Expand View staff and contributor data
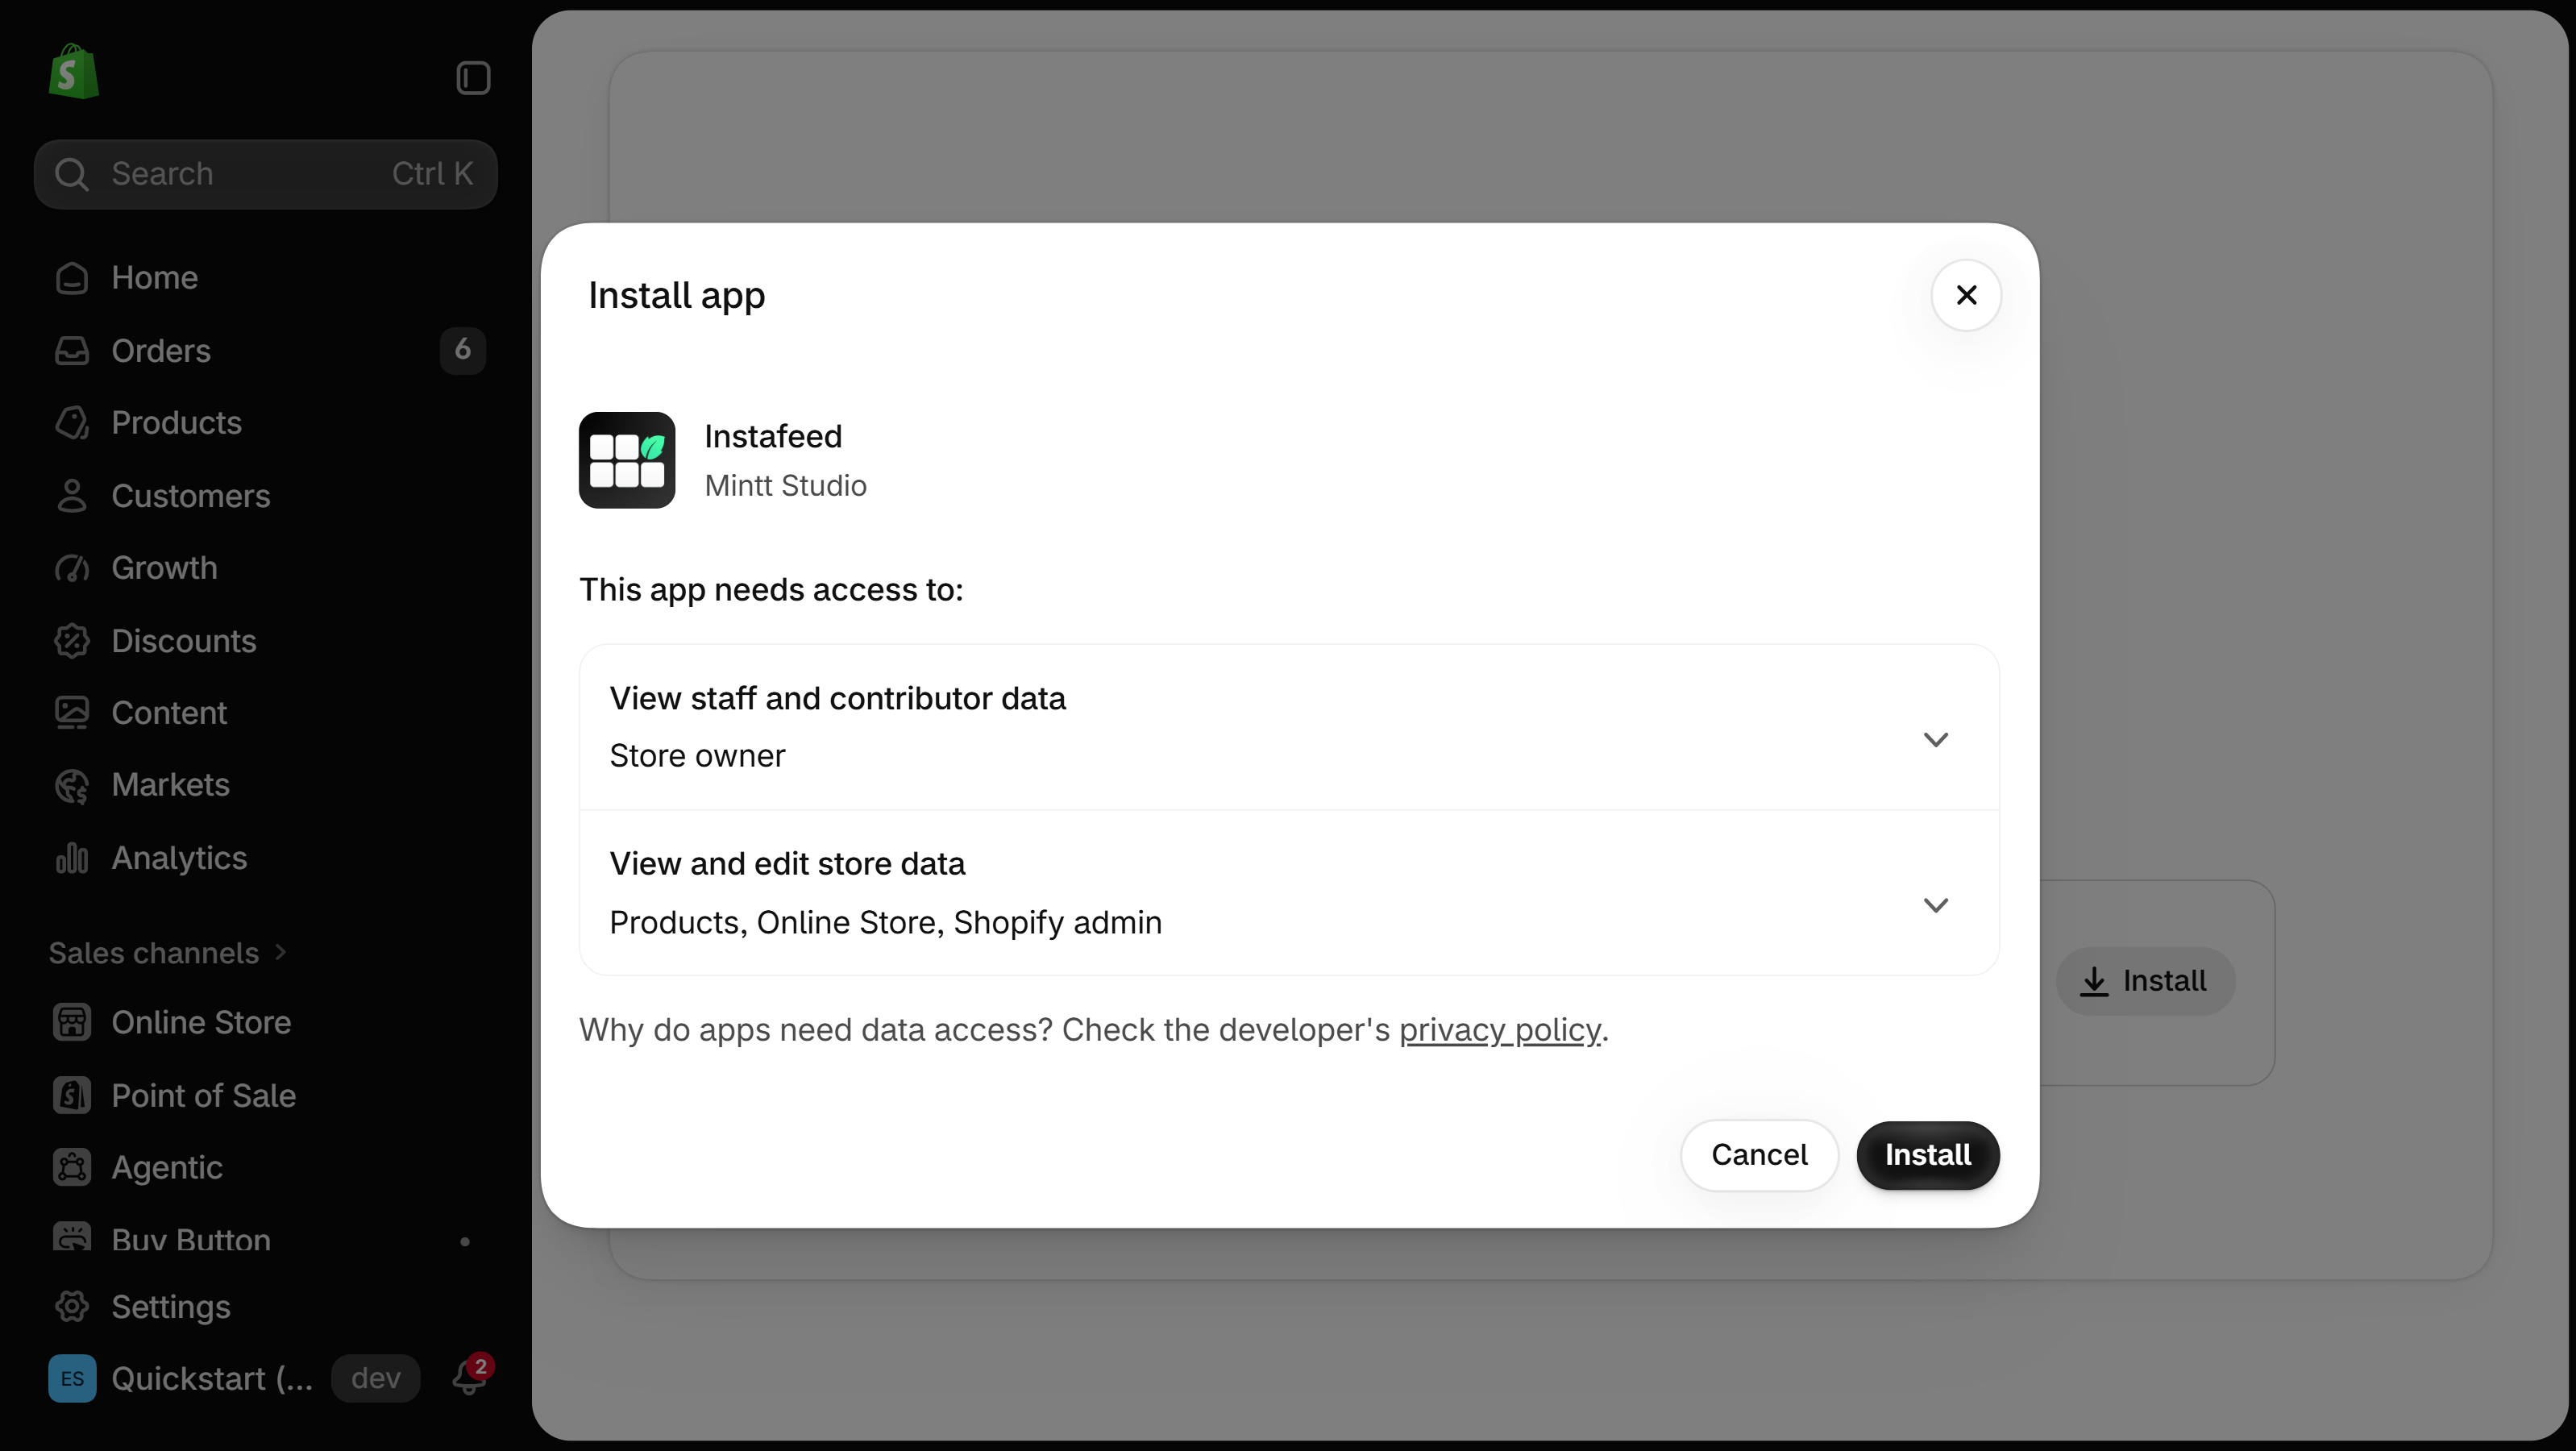This screenshot has width=2576, height=1451. (1289, 727)
